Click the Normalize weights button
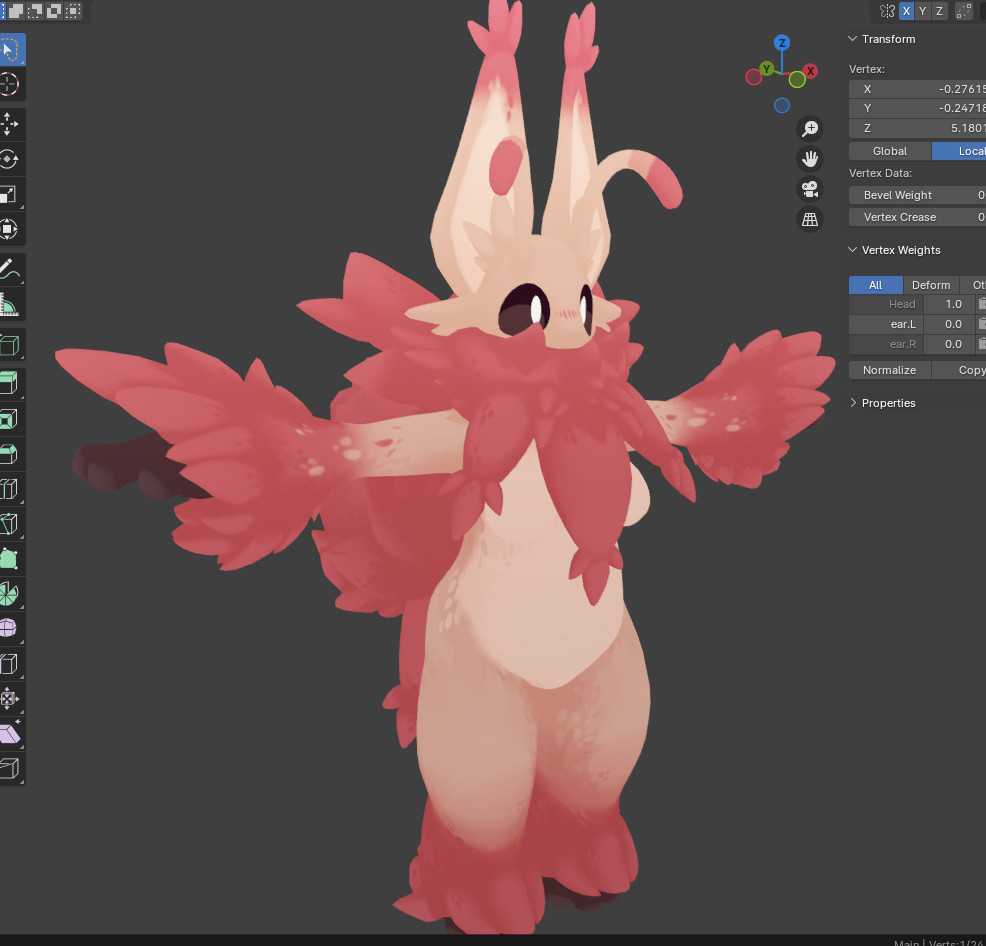The image size is (986, 946). coord(889,370)
